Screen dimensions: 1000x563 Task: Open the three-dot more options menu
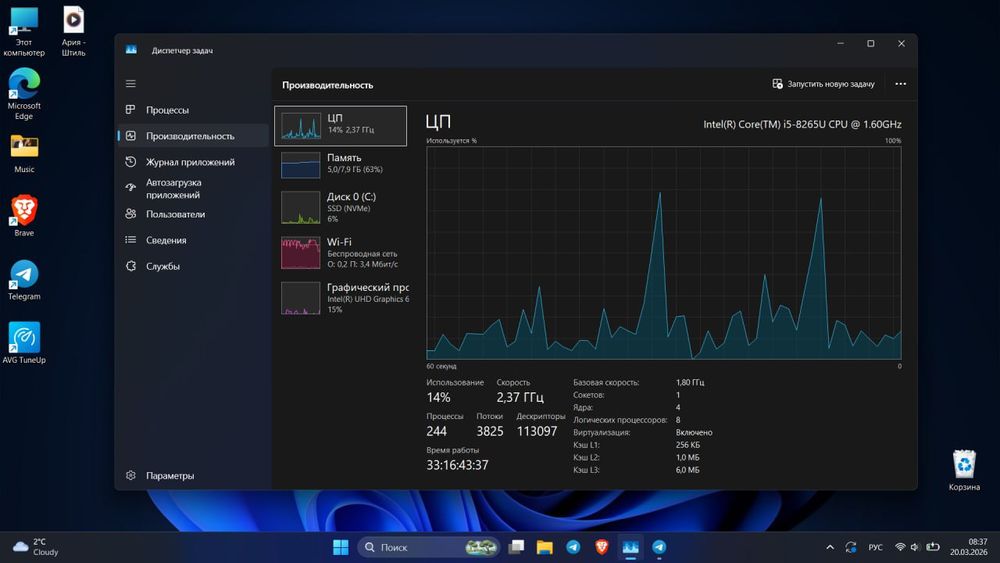point(900,85)
